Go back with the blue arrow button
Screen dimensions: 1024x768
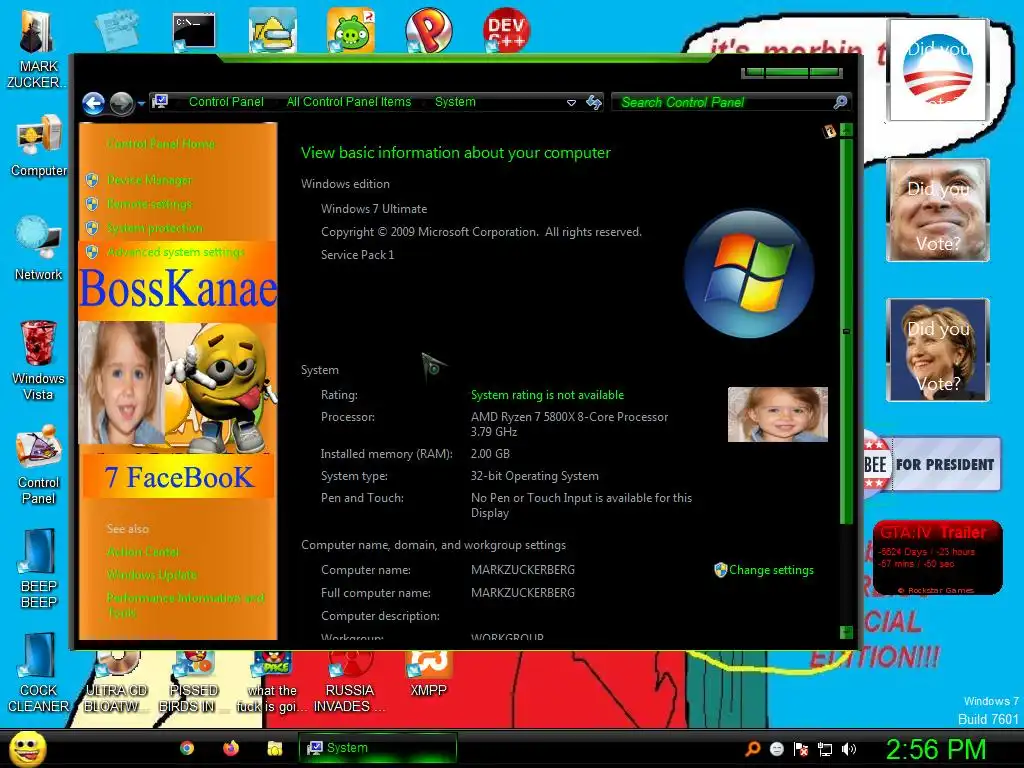(x=93, y=103)
